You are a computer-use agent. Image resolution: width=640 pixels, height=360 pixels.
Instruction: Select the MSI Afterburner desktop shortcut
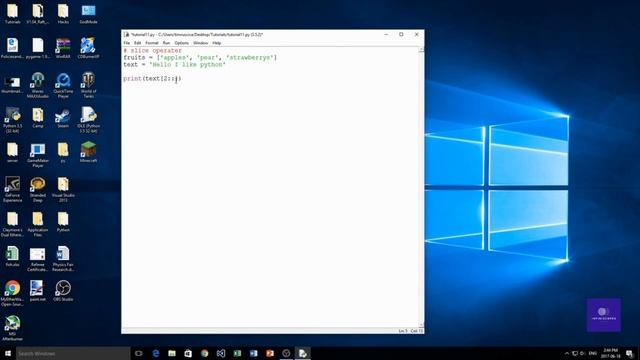point(12,328)
